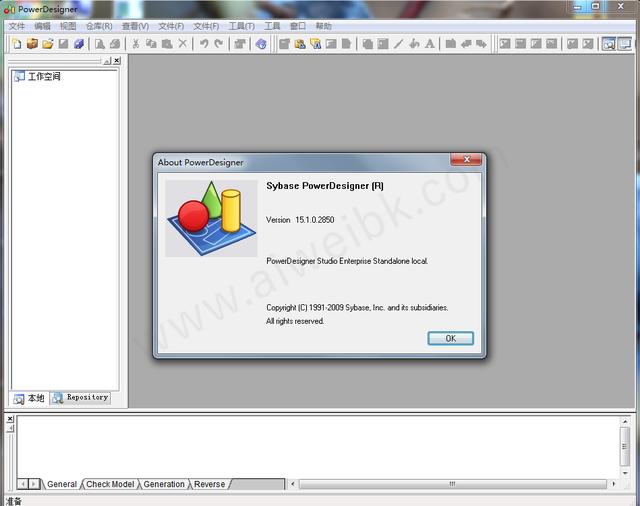640x506 pixels.
Task: Click the output vertical scrollbar thumb
Action: pos(624,446)
